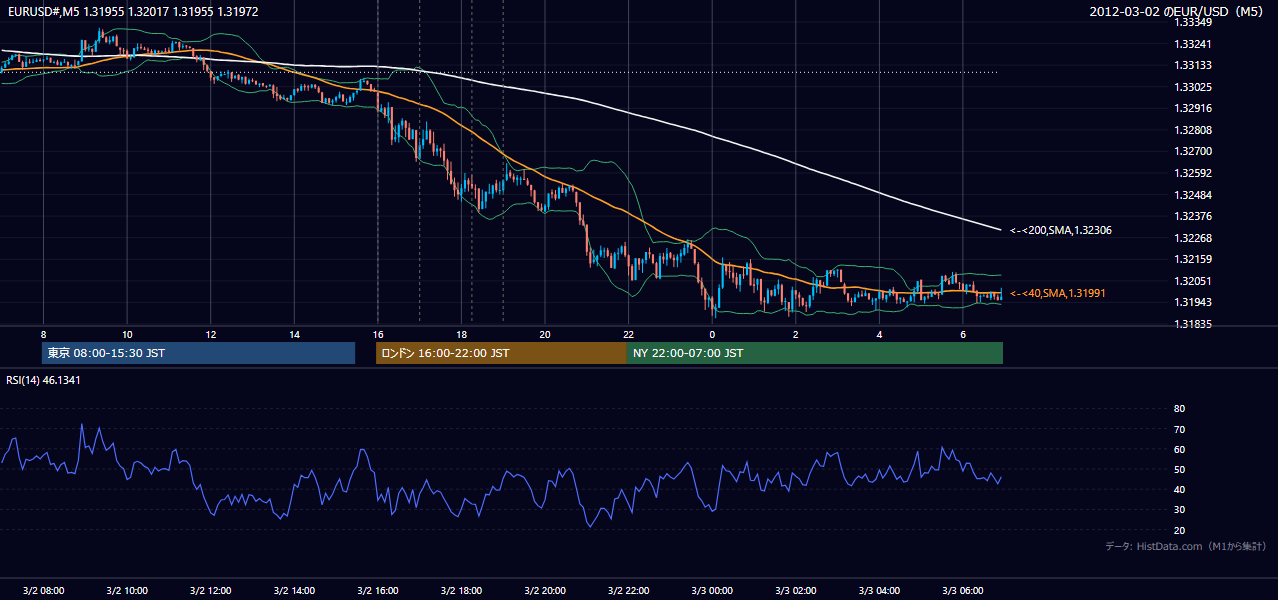The width and height of the screenshot is (1278, 600).
Task: Click price level 1.32808 on axis
Action: point(1193,130)
